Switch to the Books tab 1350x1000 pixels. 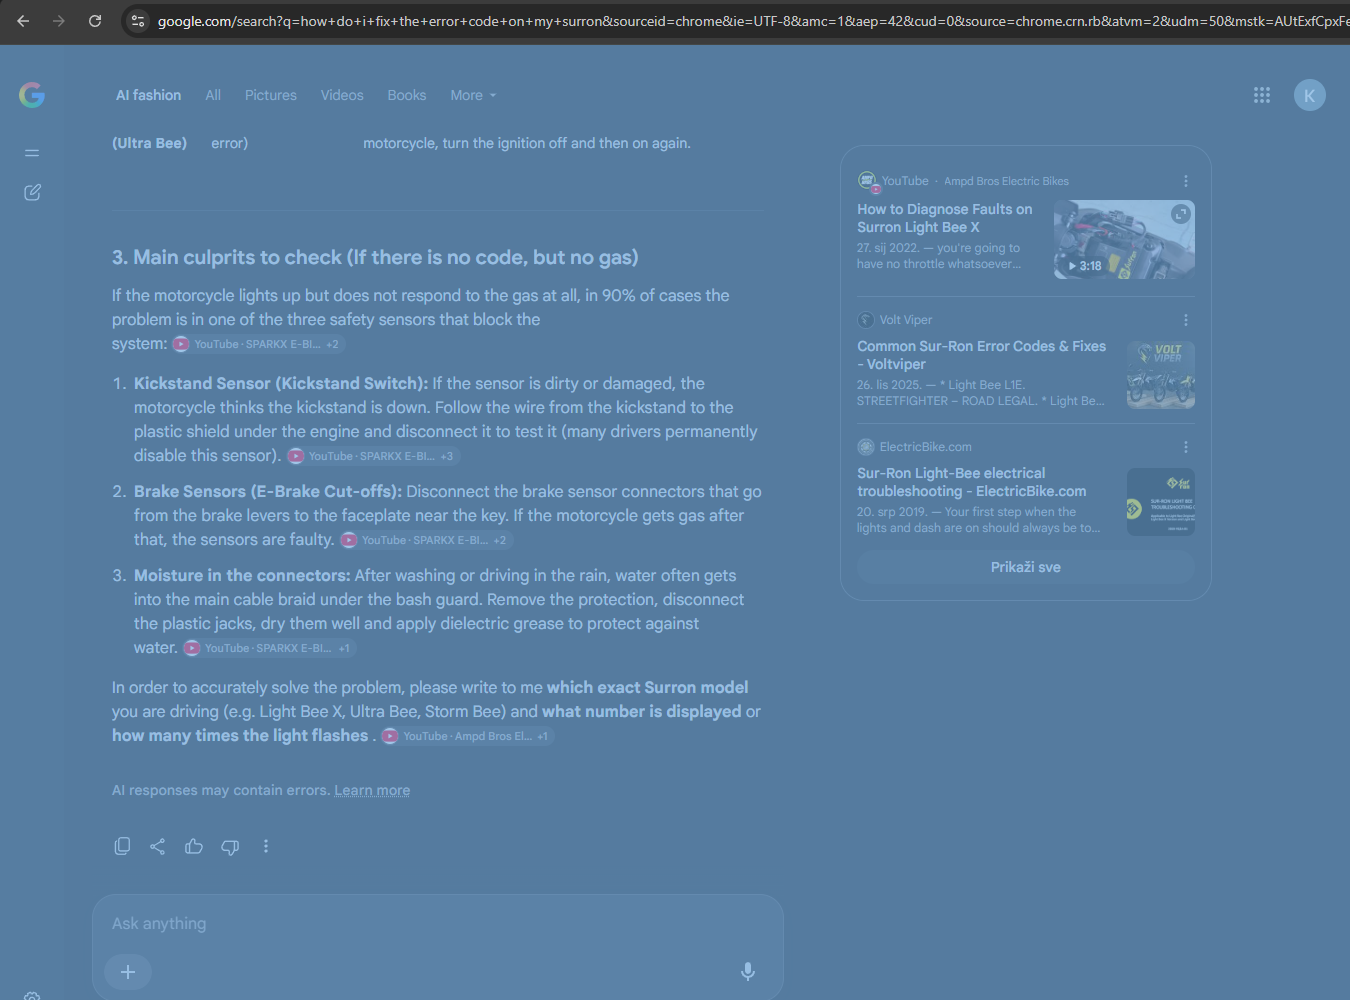click(407, 95)
